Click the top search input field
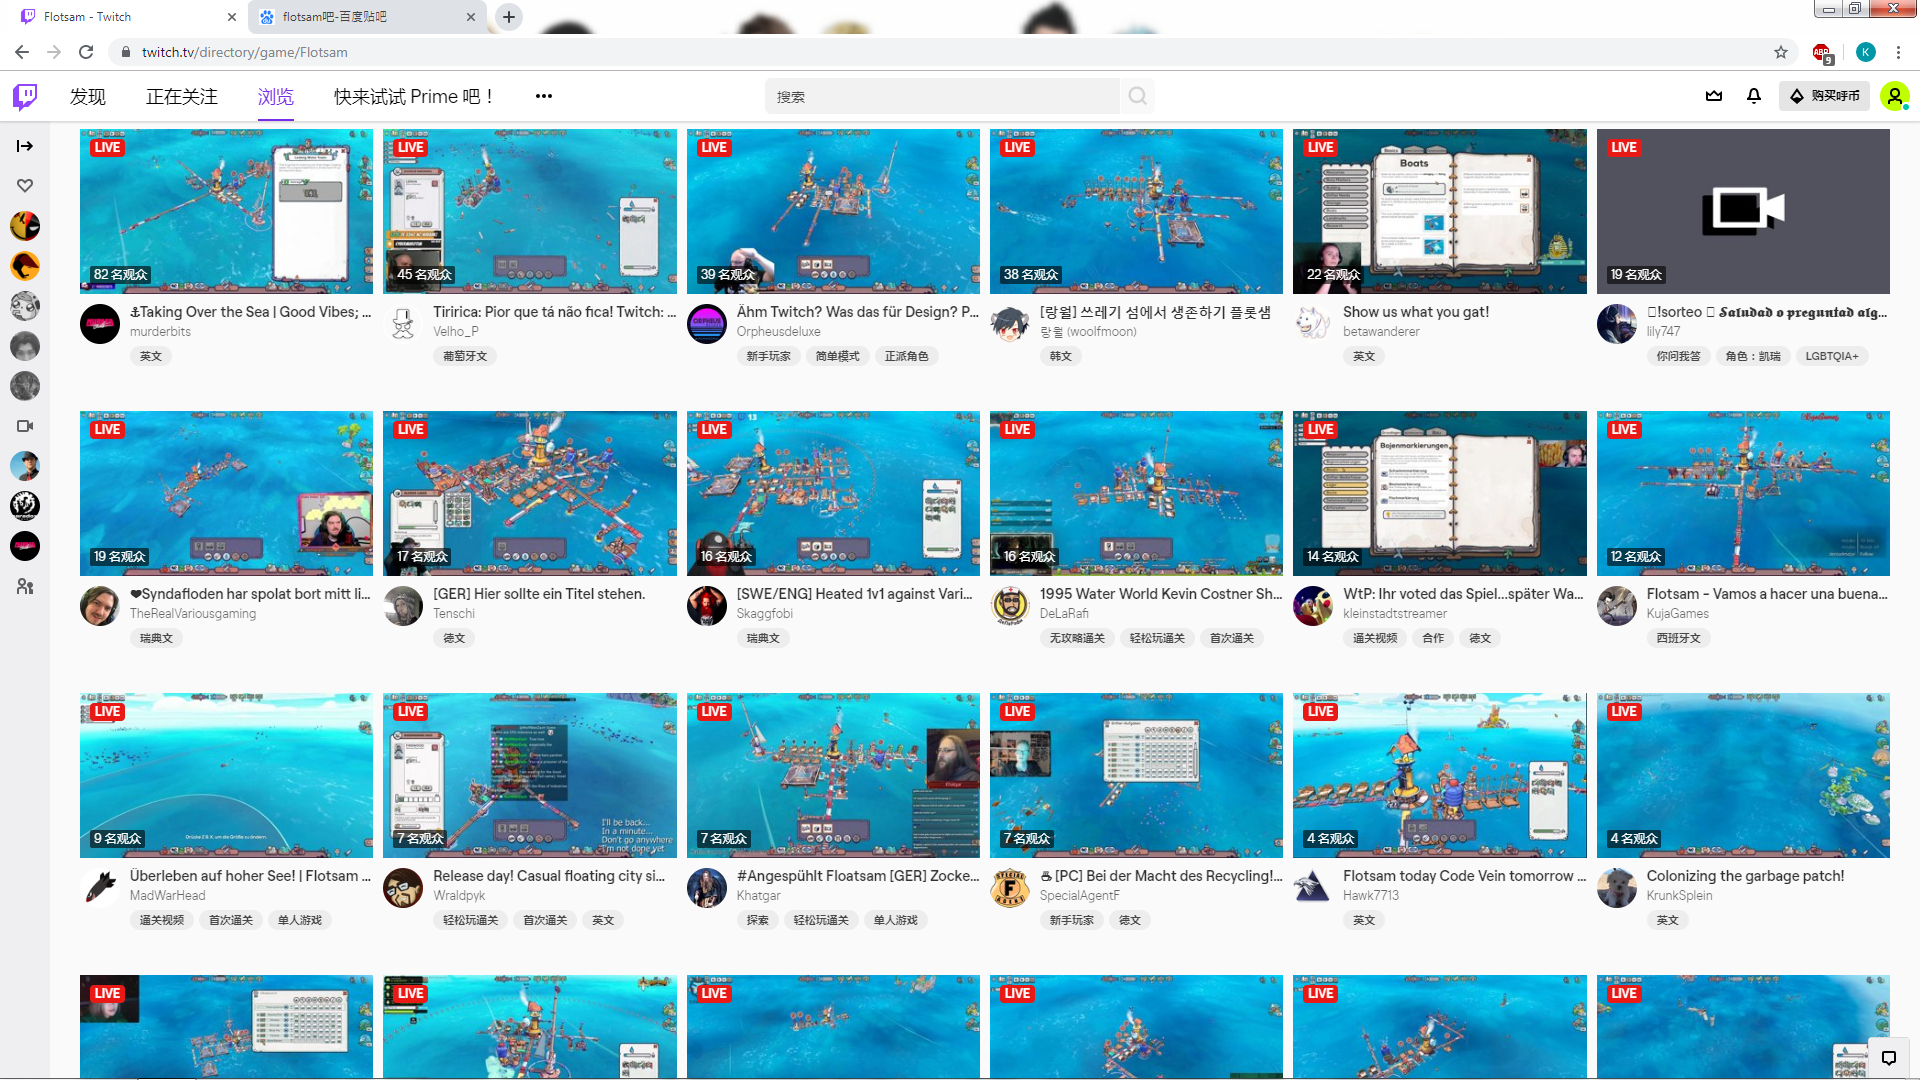 click(x=940, y=96)
